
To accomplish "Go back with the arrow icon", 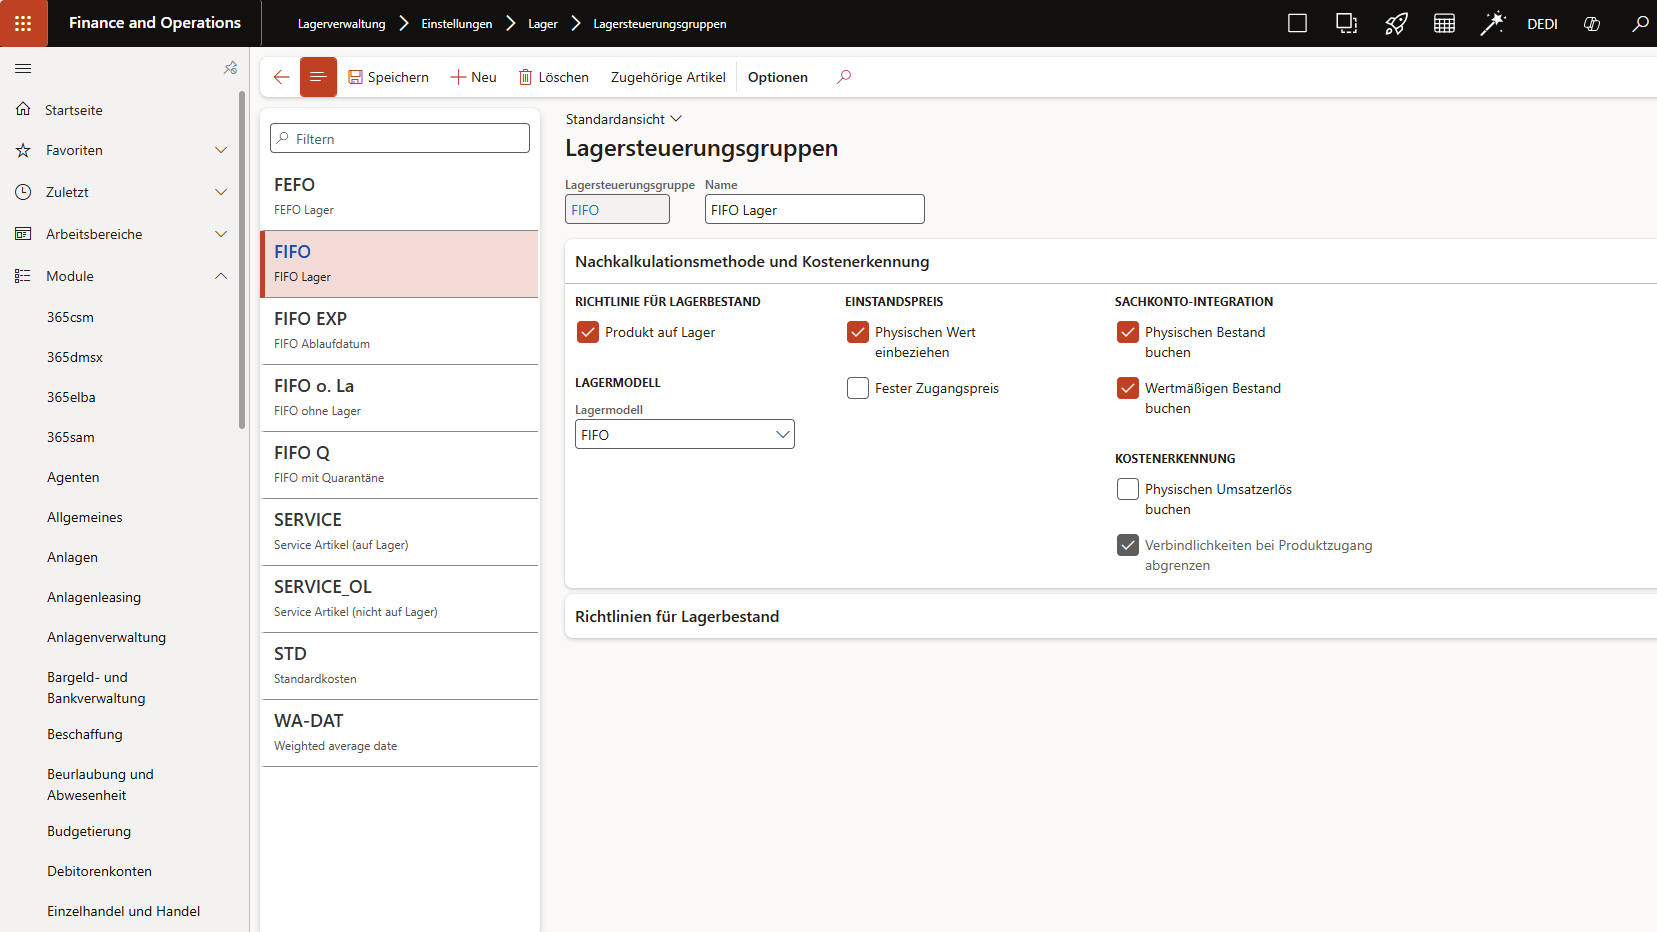I will tap(281, 77).
